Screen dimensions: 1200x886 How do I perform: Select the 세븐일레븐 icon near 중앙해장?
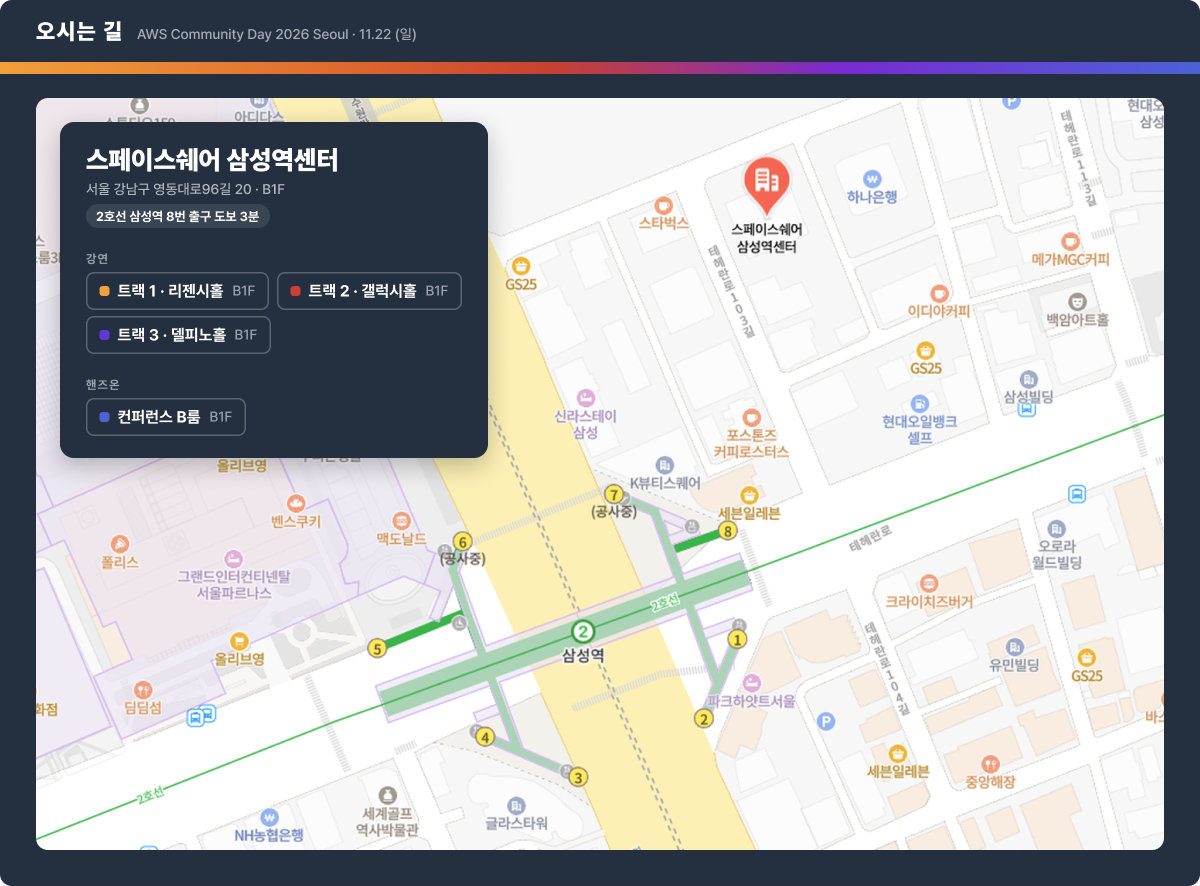point(898,753)
